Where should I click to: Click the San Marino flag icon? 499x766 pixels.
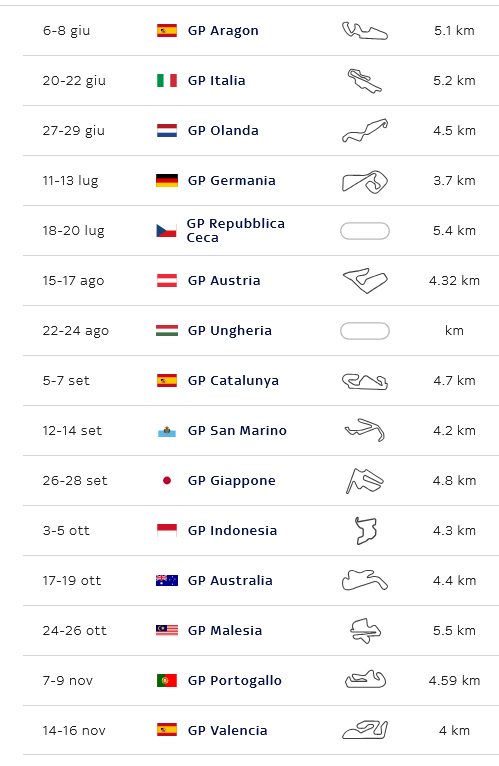[x=167, y=431]
